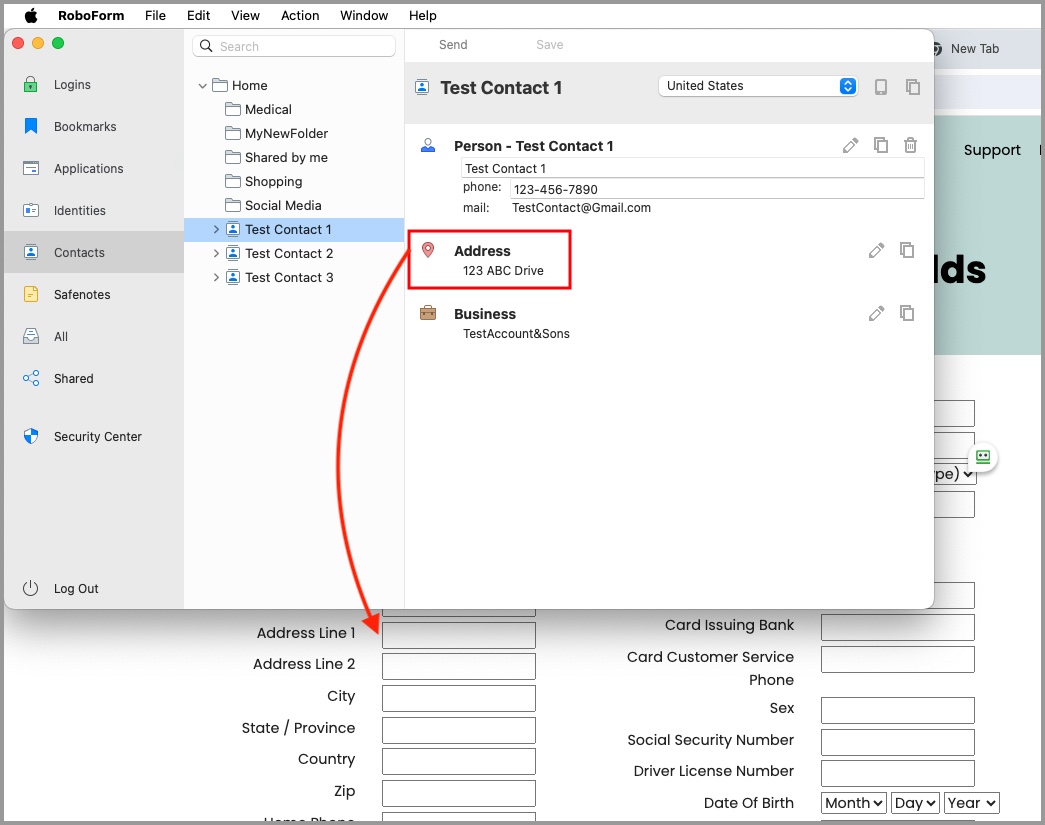The width and height of the screenshot is (1045, 825).
Task: Click the mobile device icon beside country selector
Action: coord(881,87)
